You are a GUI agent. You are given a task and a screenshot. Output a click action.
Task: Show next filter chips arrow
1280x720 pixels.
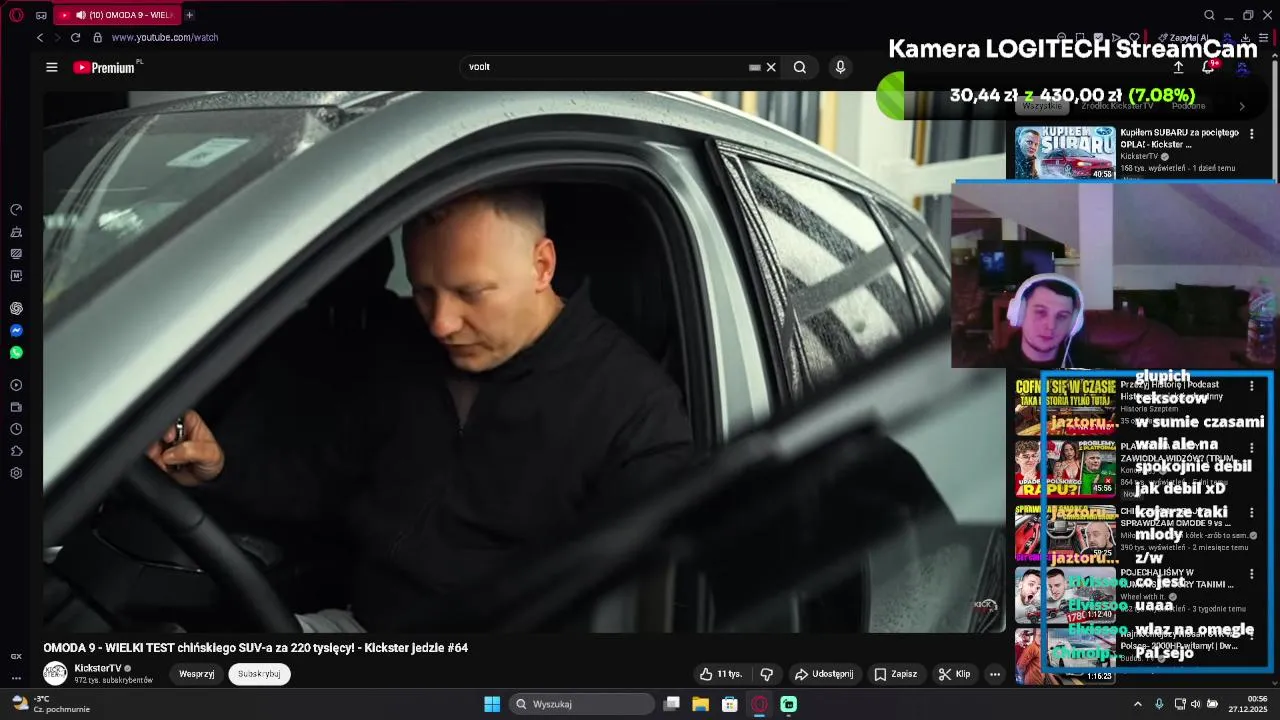(x=1242, y=106)
